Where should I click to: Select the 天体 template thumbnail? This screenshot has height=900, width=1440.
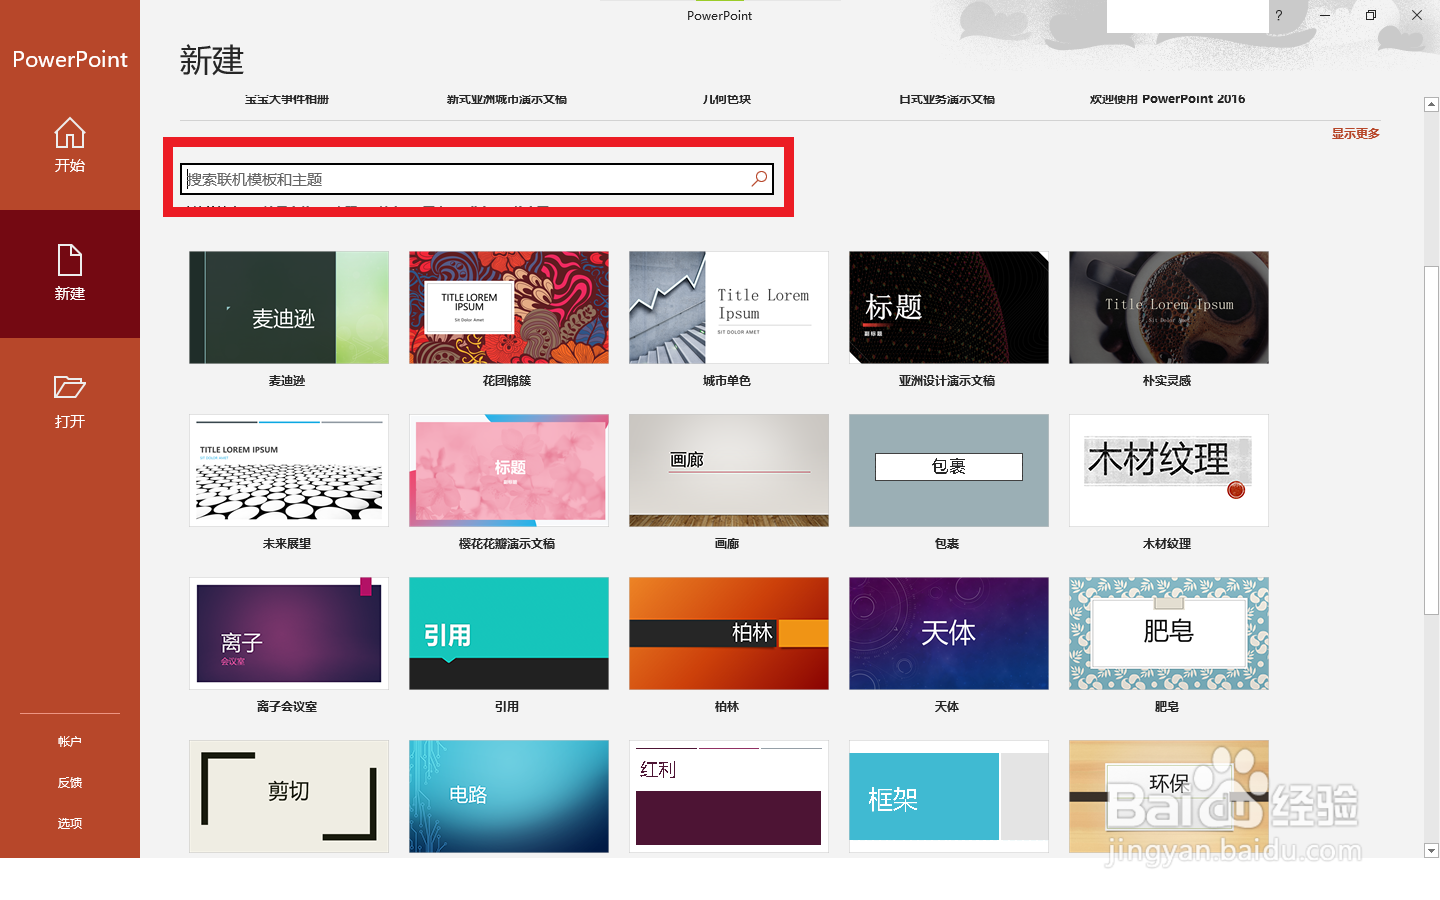click(949, 633)
